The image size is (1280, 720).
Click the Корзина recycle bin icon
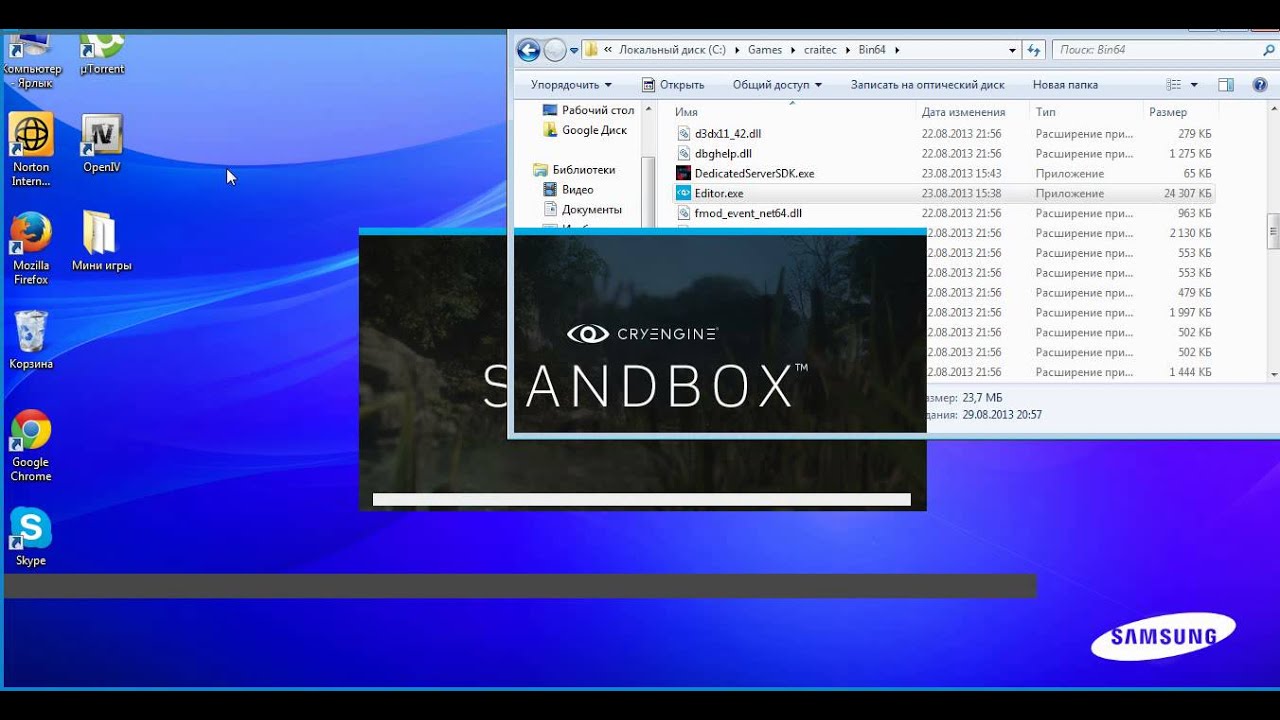[x=31, y=340]
